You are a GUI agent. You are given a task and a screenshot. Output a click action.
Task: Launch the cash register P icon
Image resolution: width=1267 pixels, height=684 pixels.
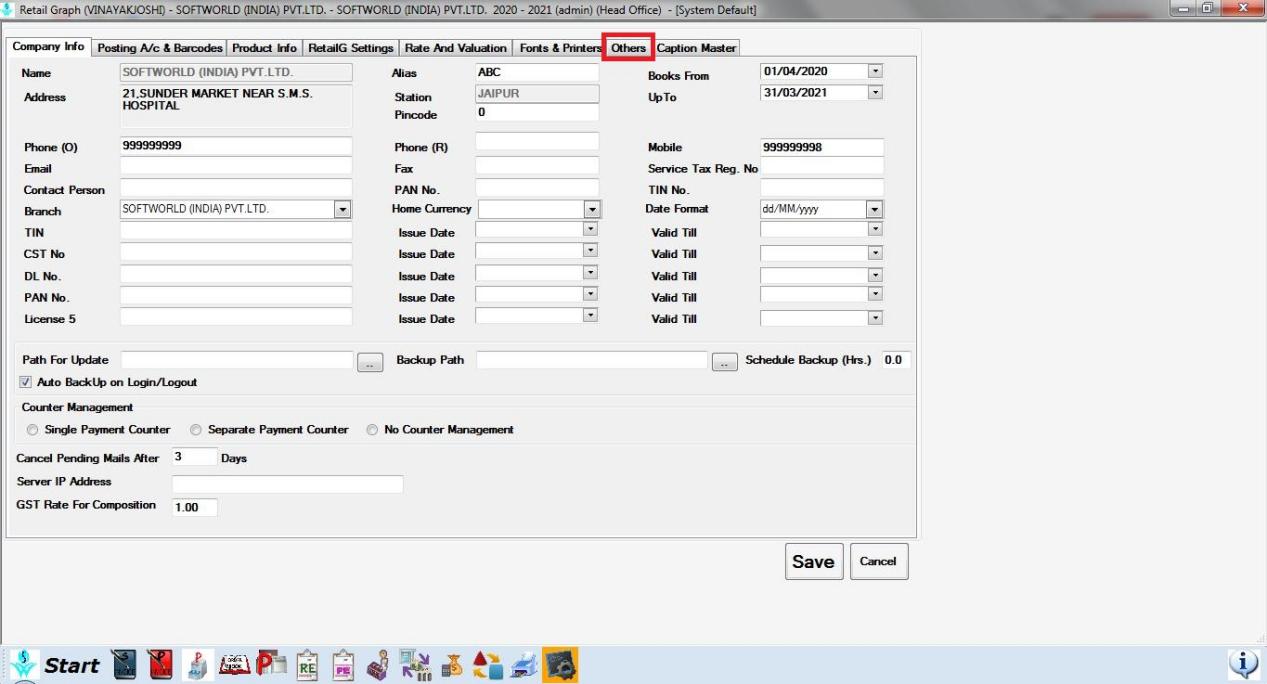(x=197, y=666)
